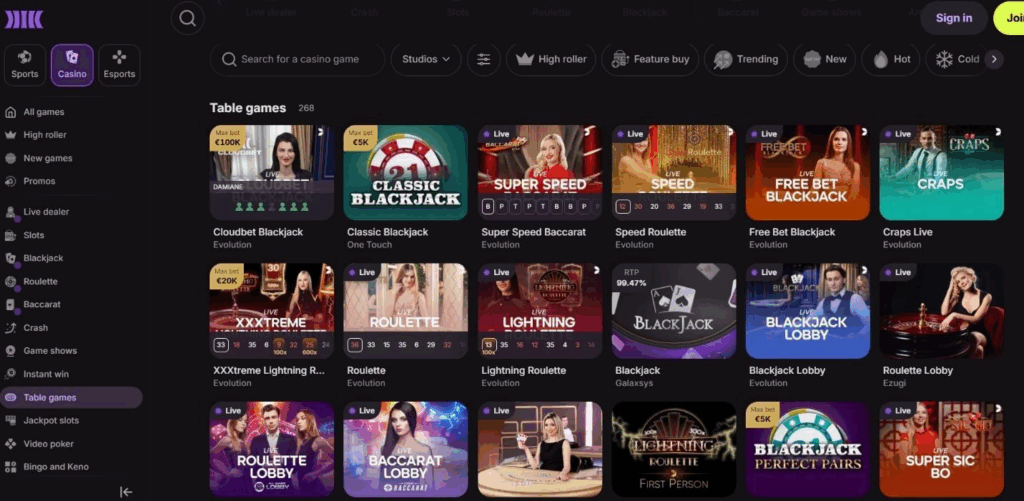Screen dimensions: 1024x501
Task: Open the Slots category label in sidebar
Action: coord(34,235)
